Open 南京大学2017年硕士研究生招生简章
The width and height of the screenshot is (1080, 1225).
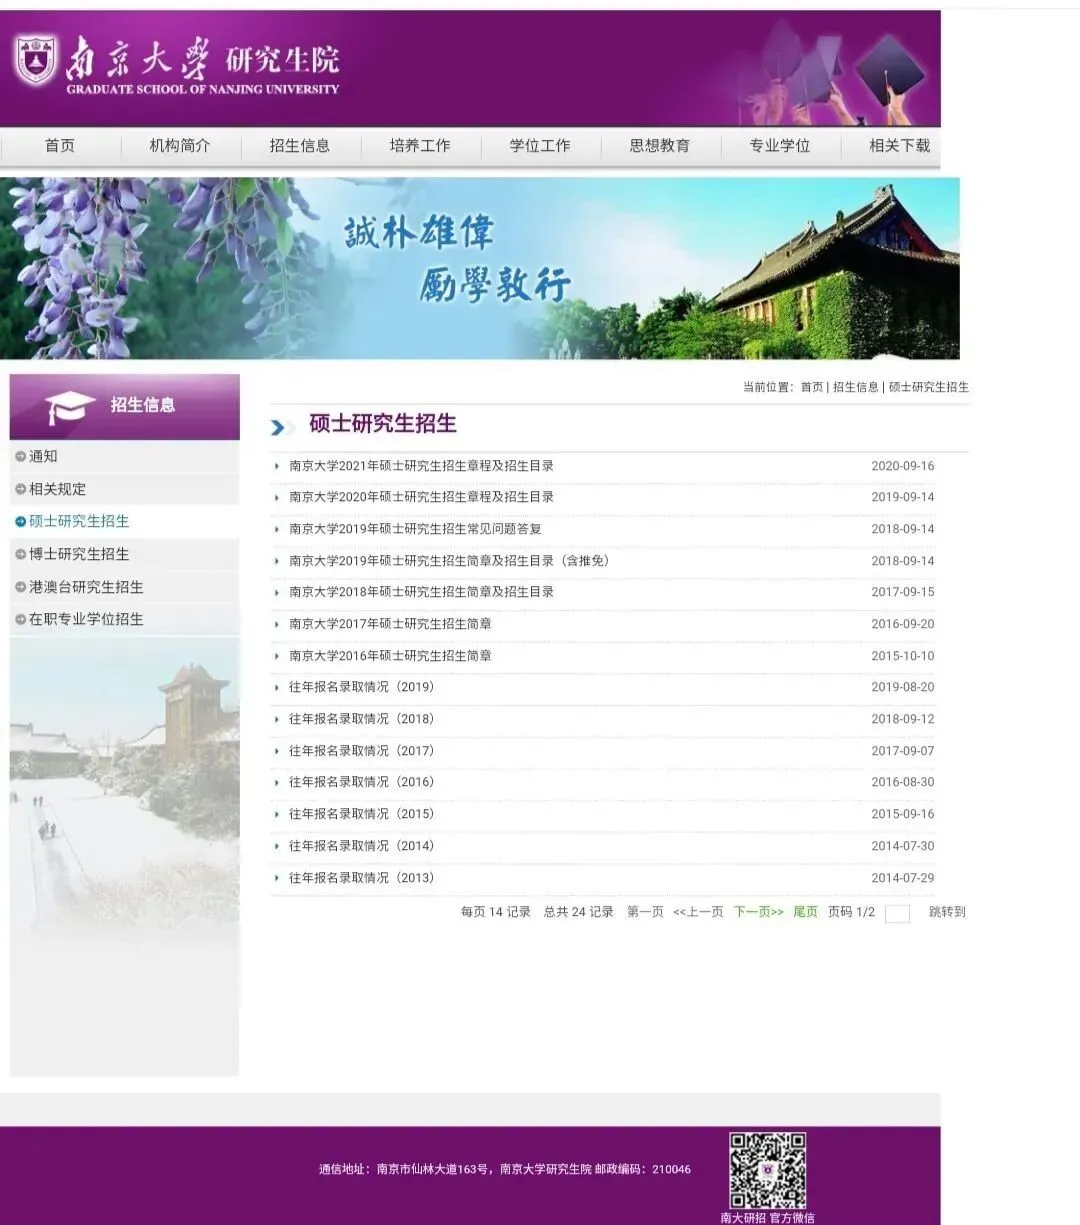click(x=390, y=624)
